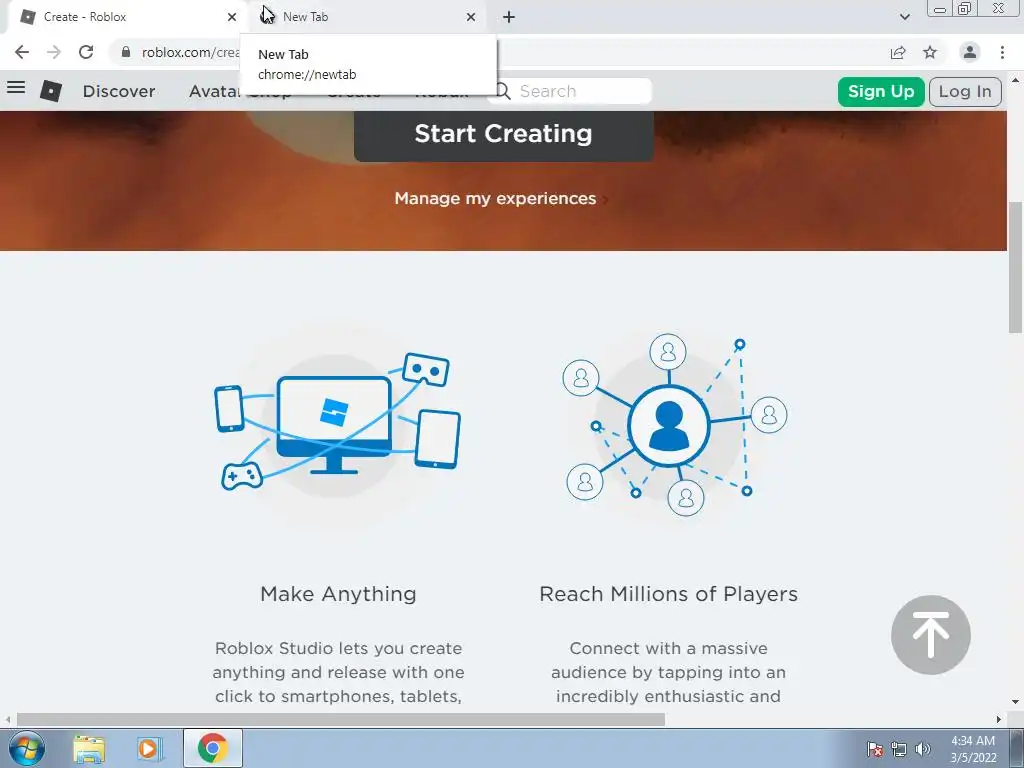The image size is (1024, 768).
Task: Click the player network illustration
Action: (x=674, y=424)
